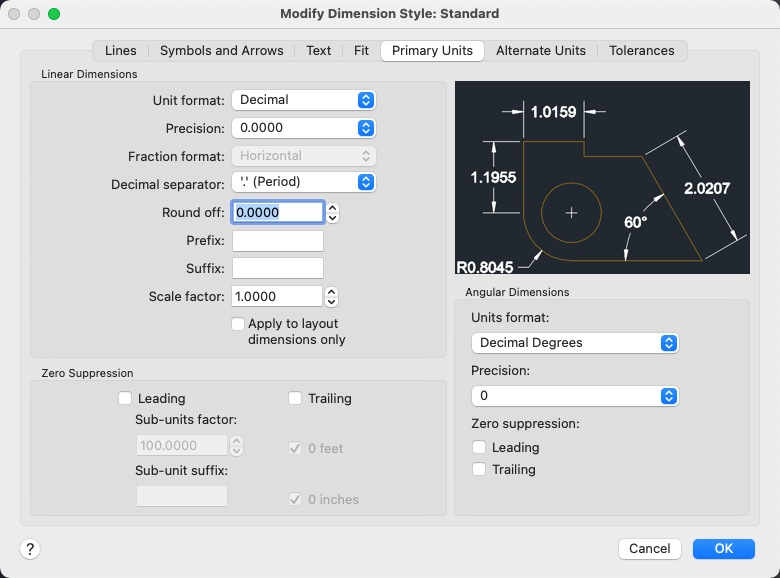Click the dimension style preview image
Viewport: 780px width, 578px height.
click(x=602, y=177)
